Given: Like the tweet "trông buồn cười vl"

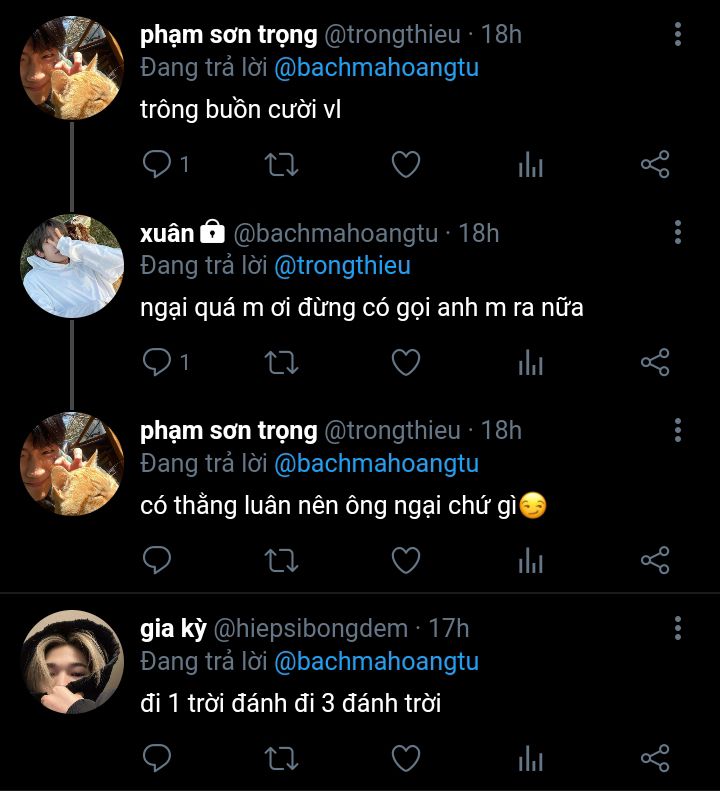Looking at the screenshot, I should 406,164.
